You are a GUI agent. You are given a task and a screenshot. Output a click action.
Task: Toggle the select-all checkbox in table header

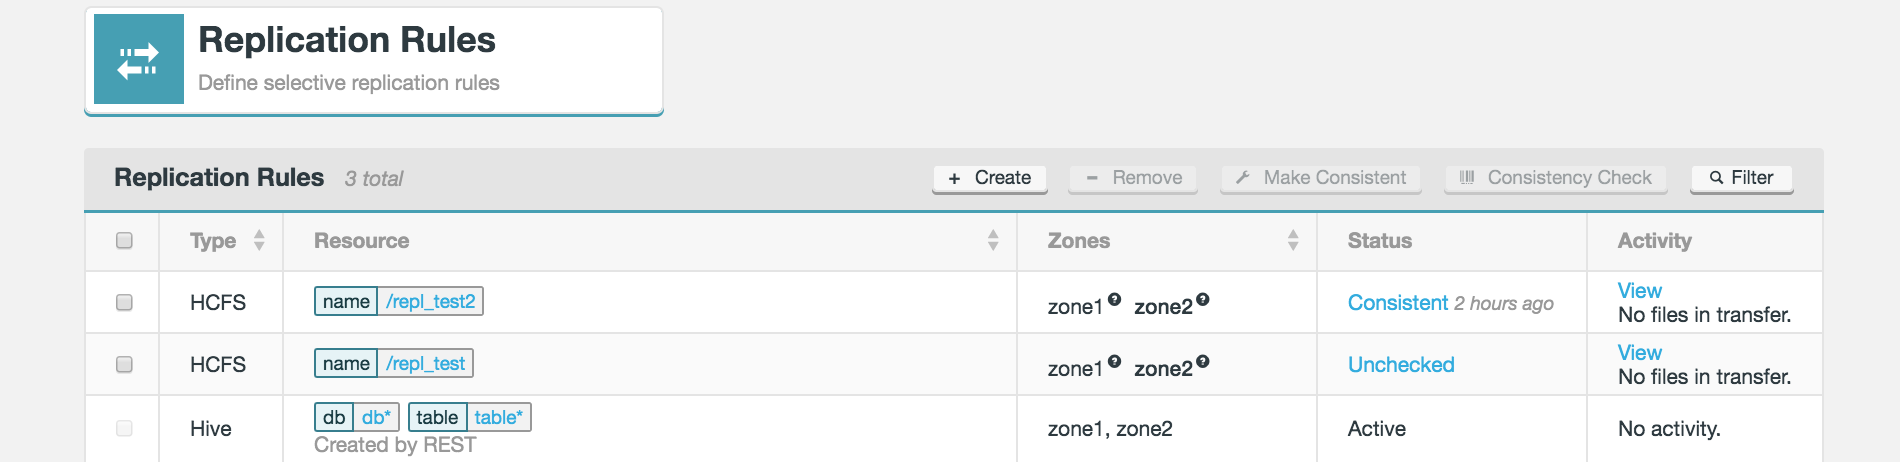coord(124,240)
